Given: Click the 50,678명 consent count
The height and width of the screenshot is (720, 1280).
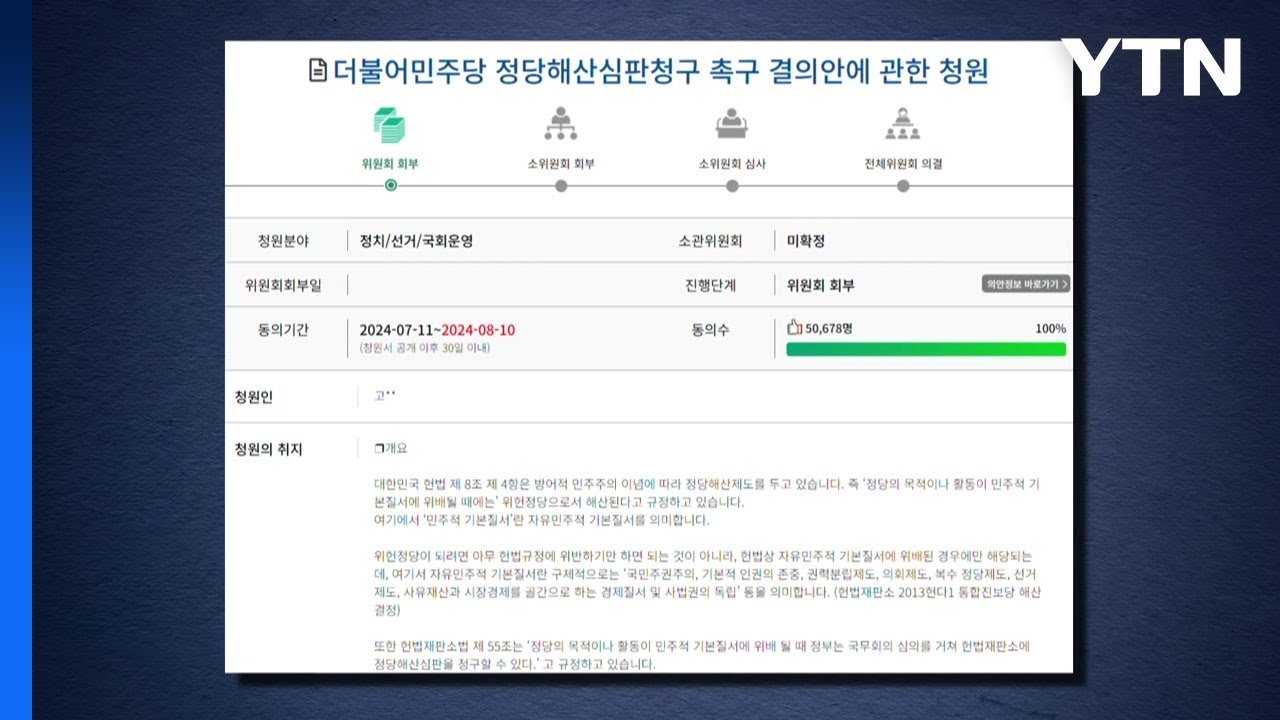Looking at the screenshot, I should (829, 328).
